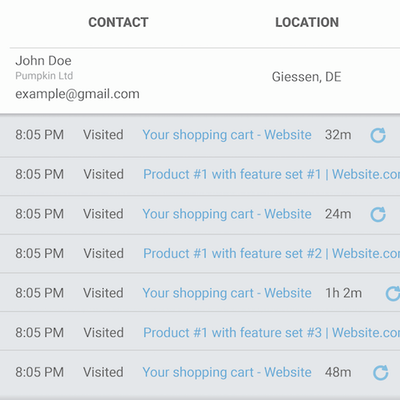Screen dimensions: 400x400
Task: Sort by the CONTACT column header
Action: (118, 22)
